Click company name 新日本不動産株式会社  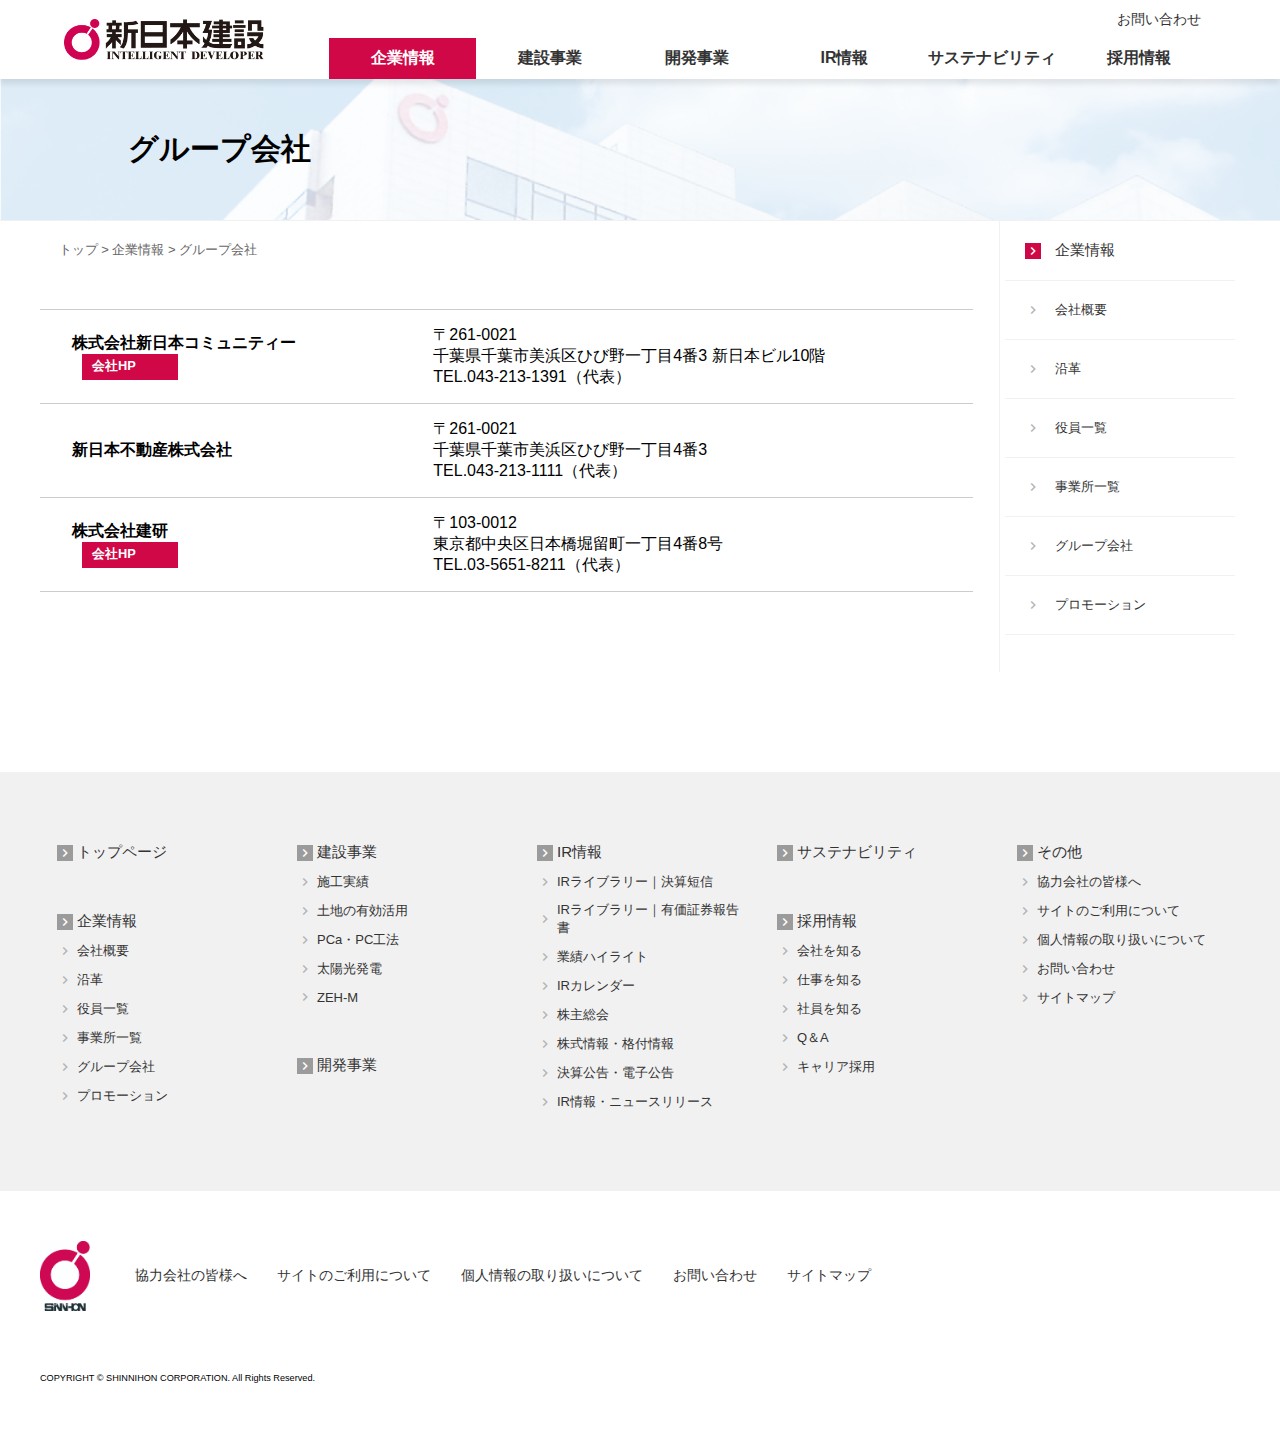152,450
